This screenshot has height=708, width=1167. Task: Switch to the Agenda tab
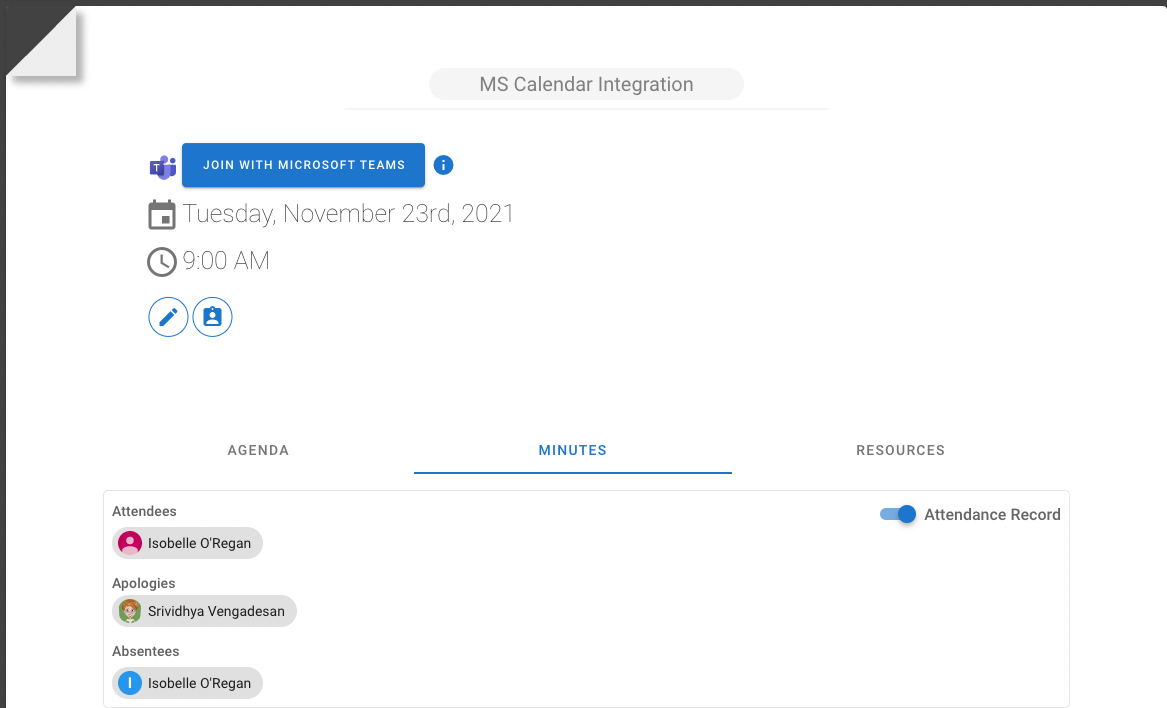click(x=258, y=450)
